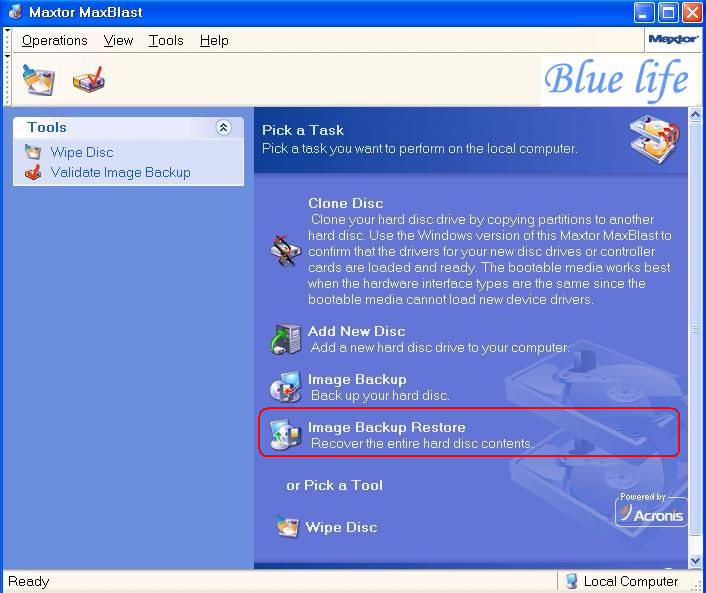Click the vertical scrollbar thumb

pyautogui.click(x=695, y=329)
